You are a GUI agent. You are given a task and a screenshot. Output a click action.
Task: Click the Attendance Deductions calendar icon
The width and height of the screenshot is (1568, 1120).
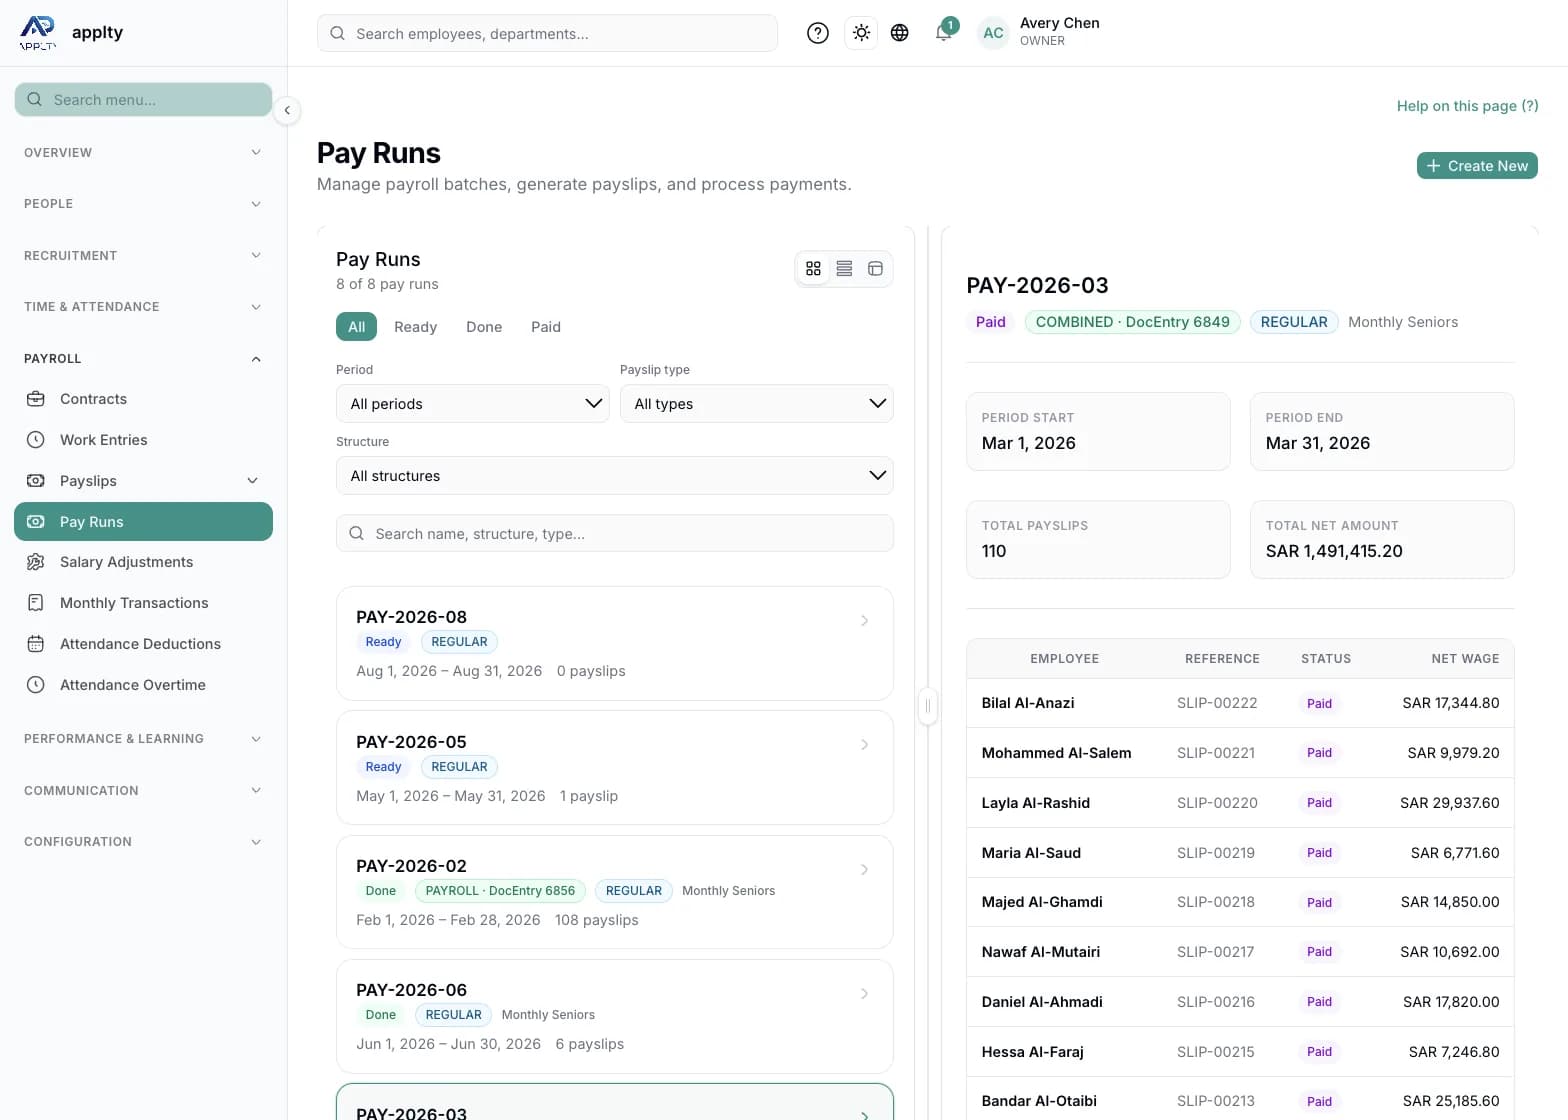36,644
